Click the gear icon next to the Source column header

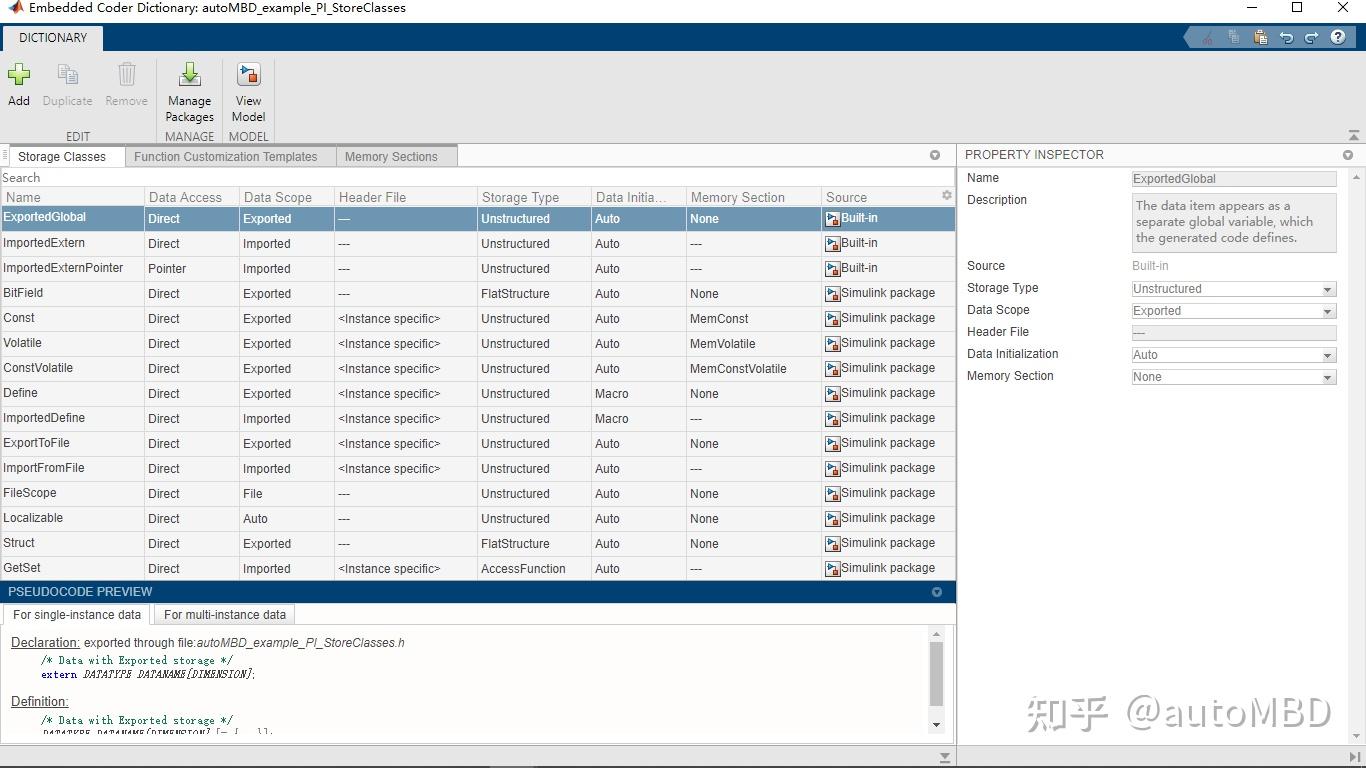946,196
